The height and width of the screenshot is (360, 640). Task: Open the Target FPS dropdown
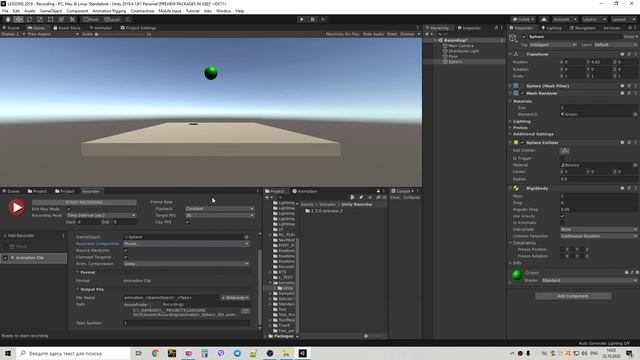(x=220, y=215)
